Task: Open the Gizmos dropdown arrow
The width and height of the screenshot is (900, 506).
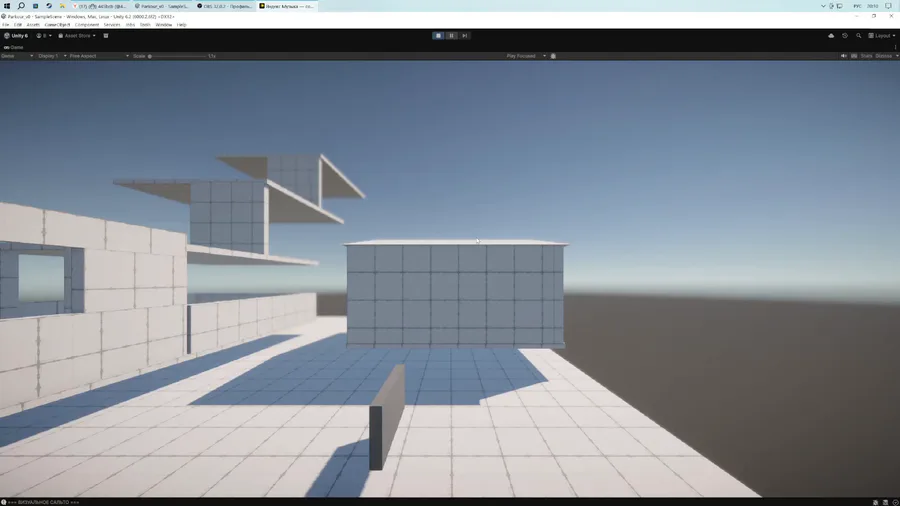Action: point(897,56)
